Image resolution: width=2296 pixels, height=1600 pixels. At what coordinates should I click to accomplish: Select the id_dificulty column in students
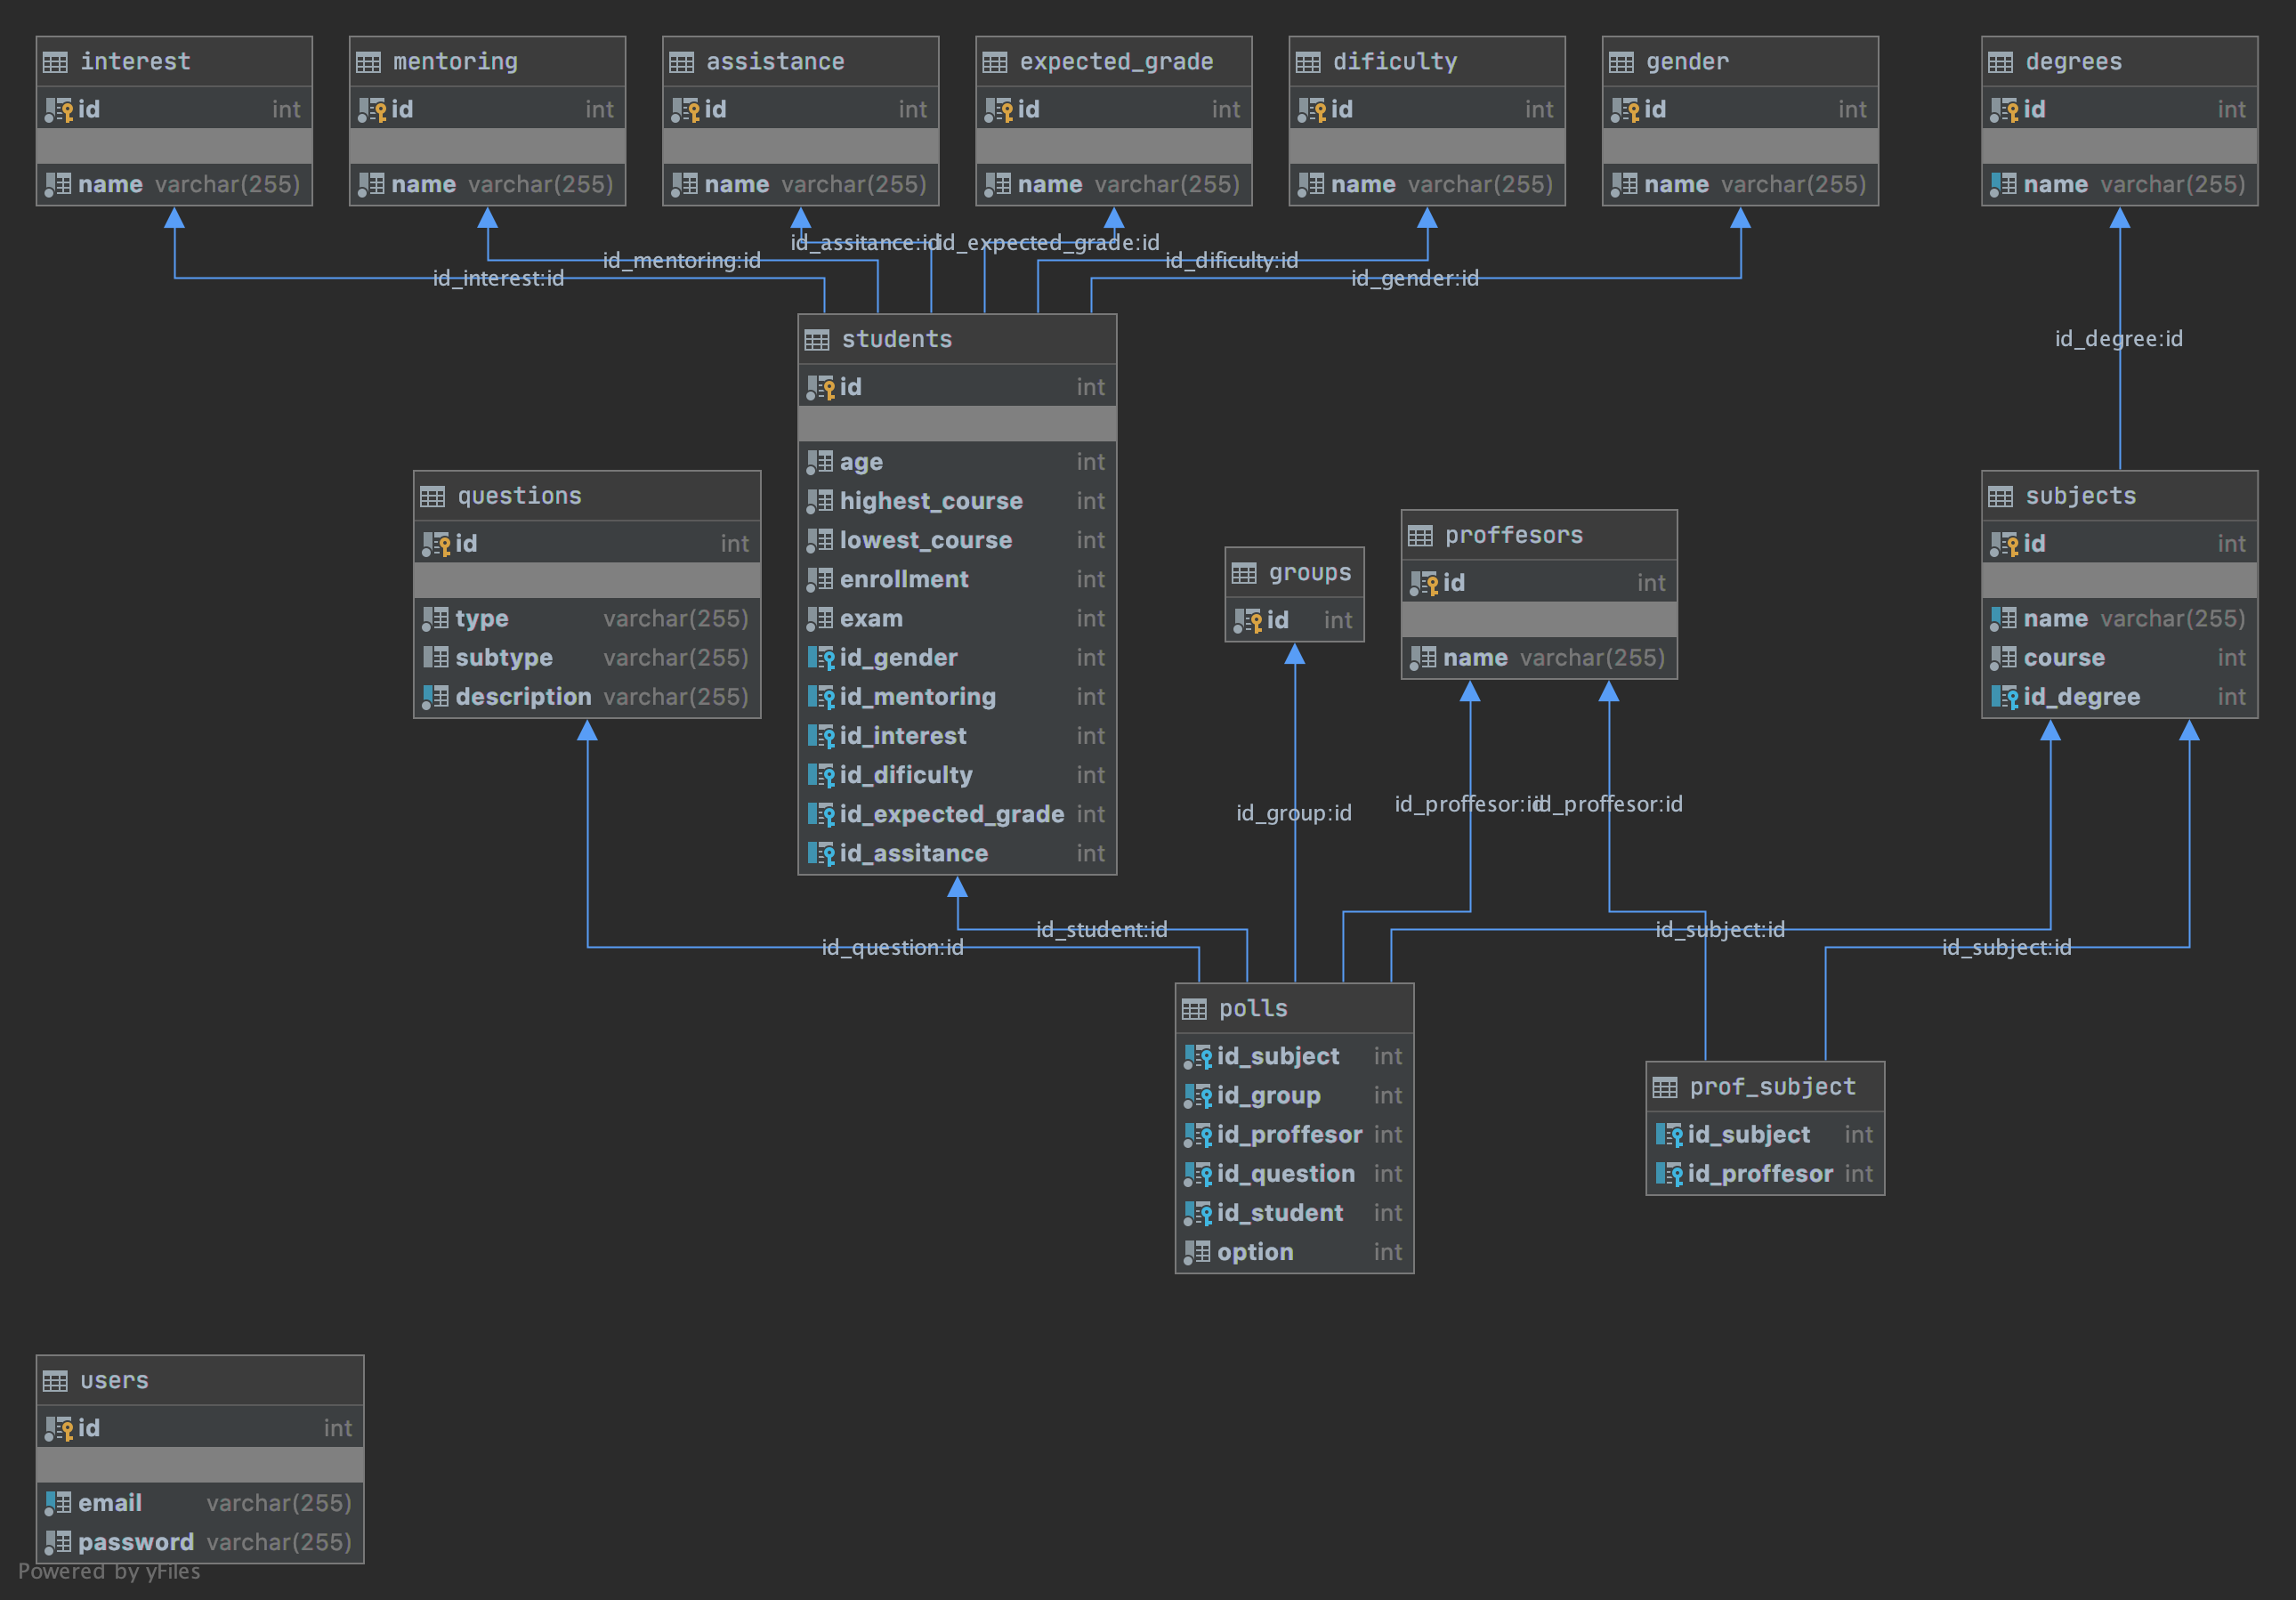(957, 775)
